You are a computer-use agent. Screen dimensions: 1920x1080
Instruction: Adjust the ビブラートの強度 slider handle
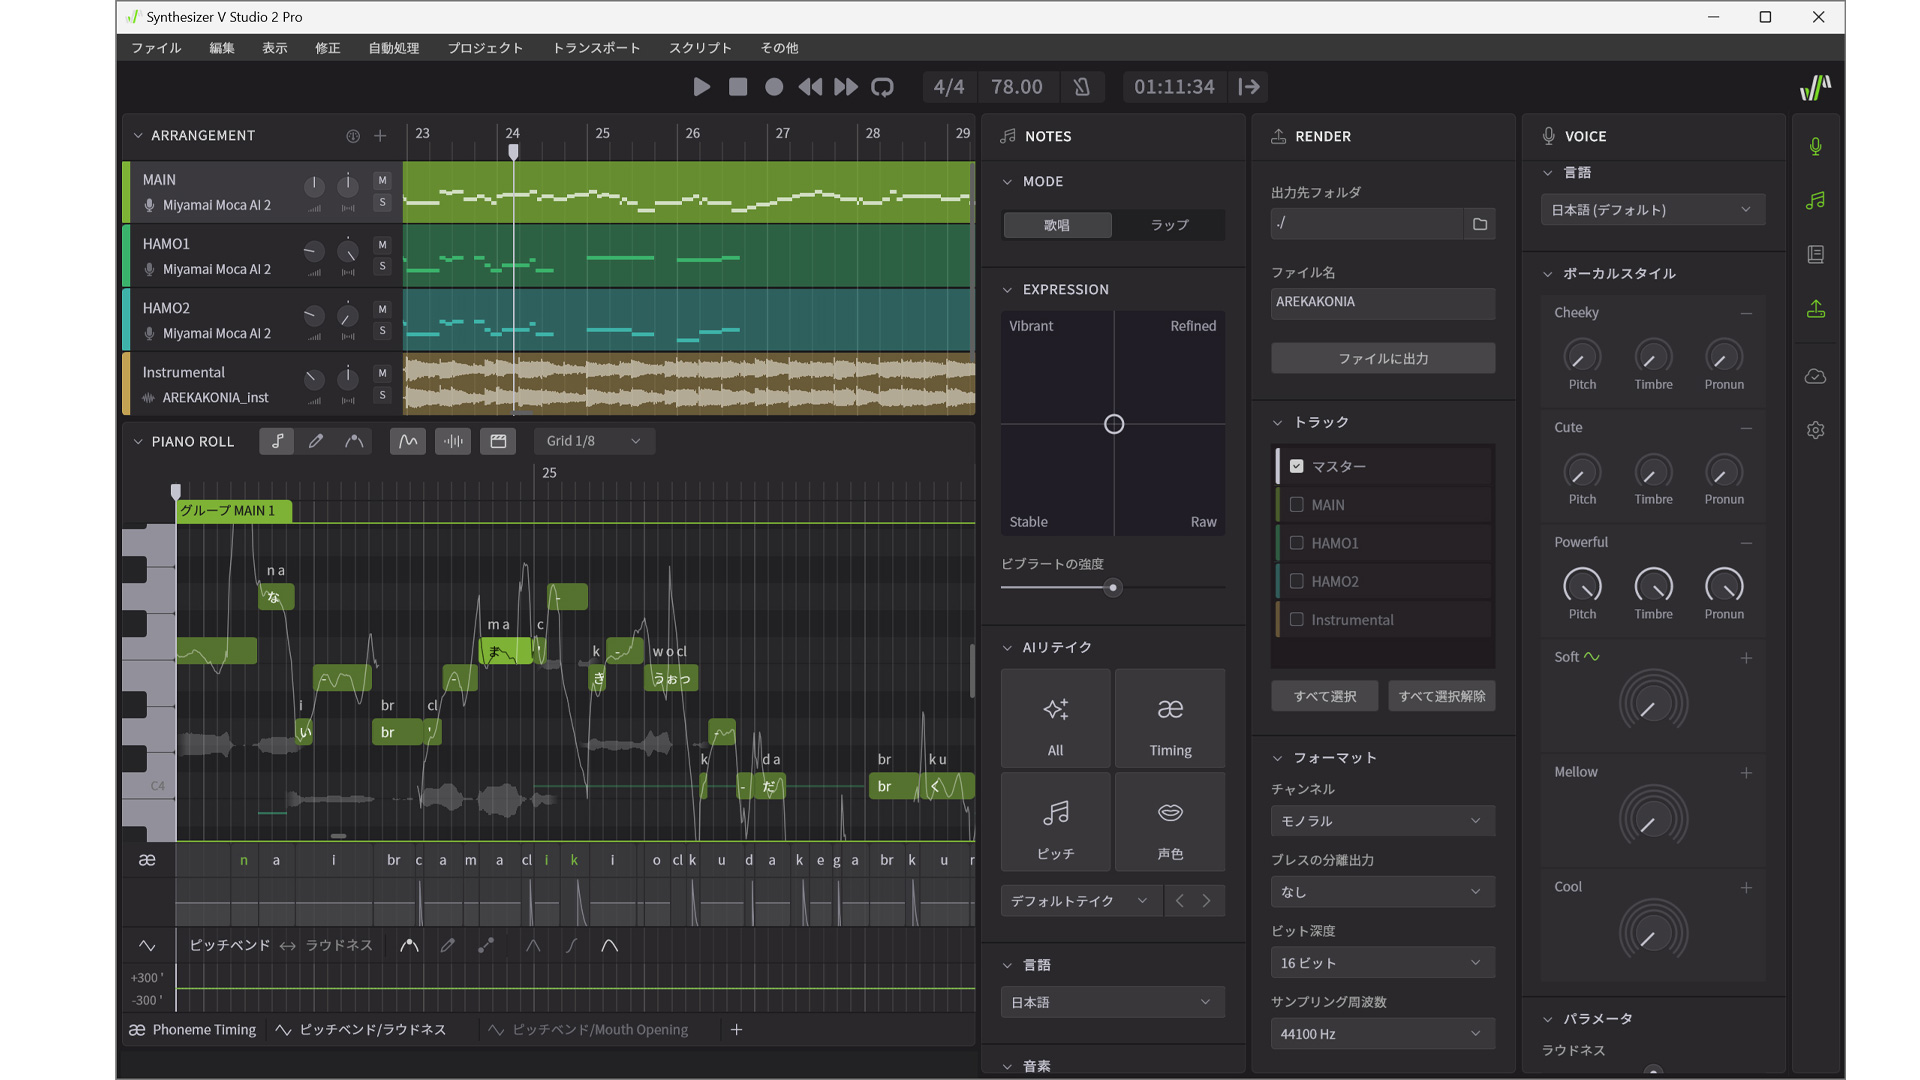[1112, 588]
